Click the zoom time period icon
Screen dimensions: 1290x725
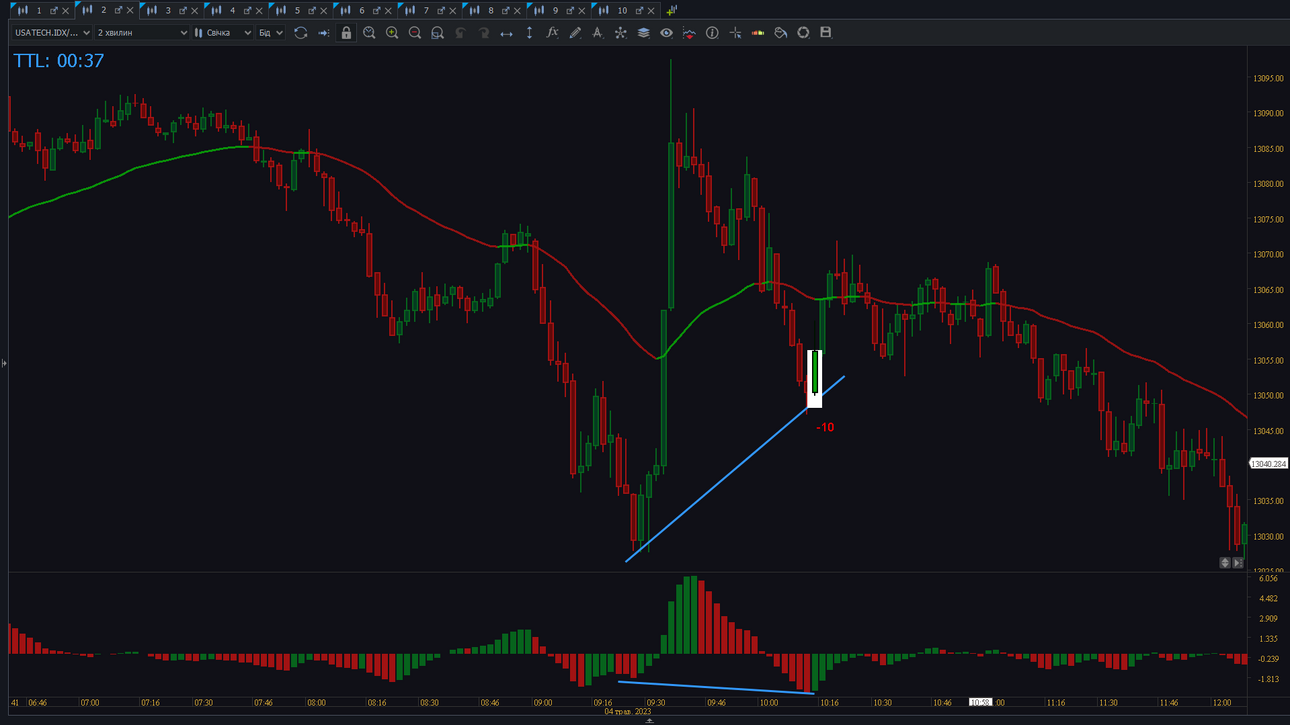(369, 33)
